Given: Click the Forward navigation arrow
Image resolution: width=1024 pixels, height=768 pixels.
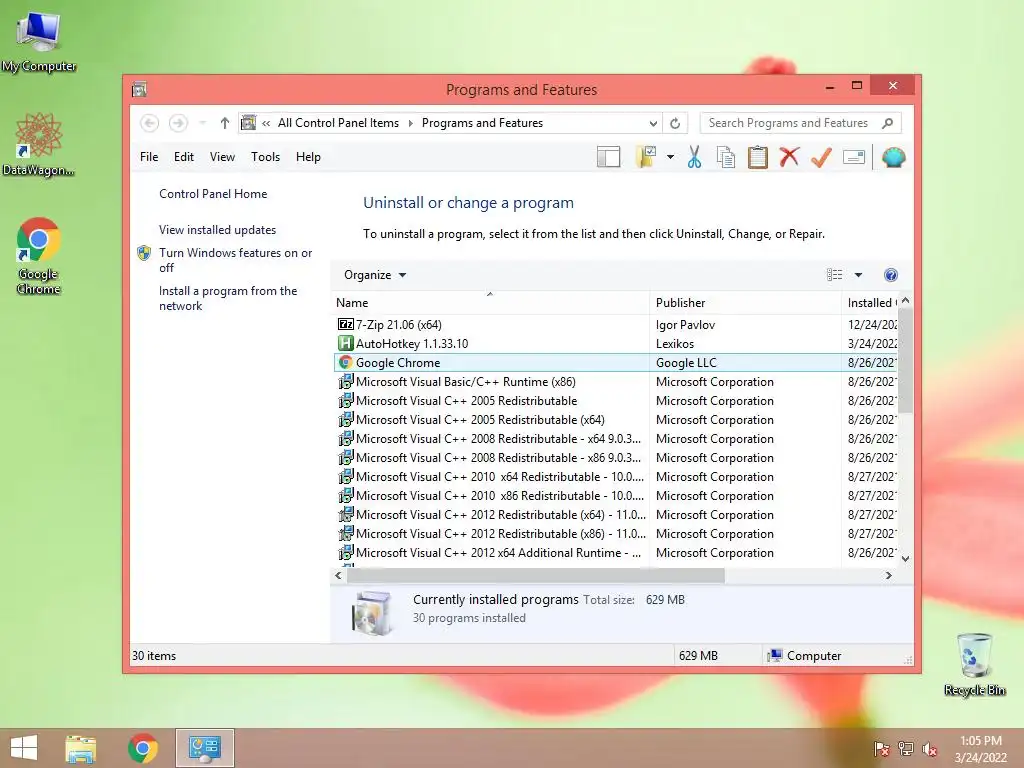Looking at the screenshot, I should 178,123.
